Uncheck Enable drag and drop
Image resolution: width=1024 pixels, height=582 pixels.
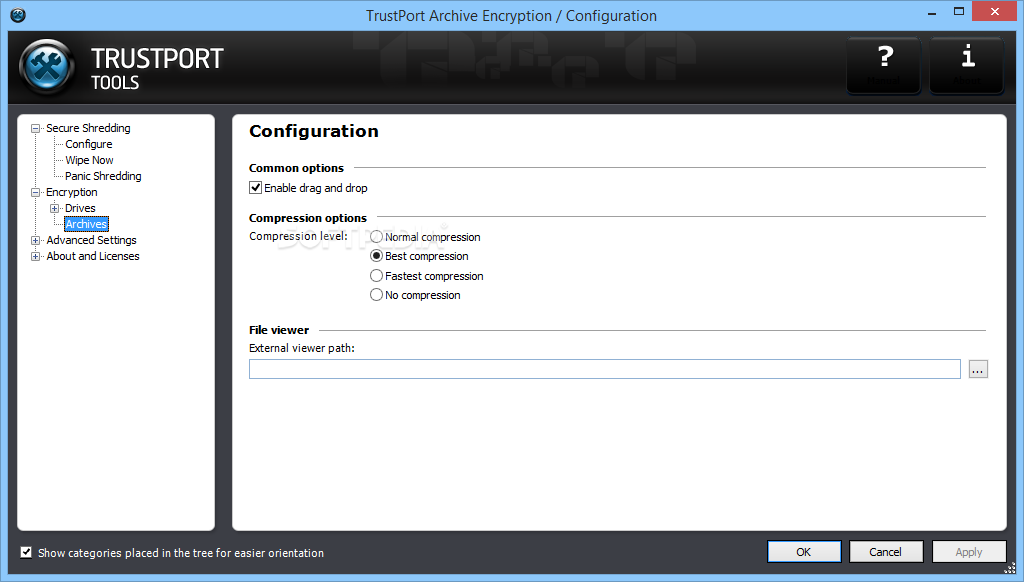click(x=256, y=188)
